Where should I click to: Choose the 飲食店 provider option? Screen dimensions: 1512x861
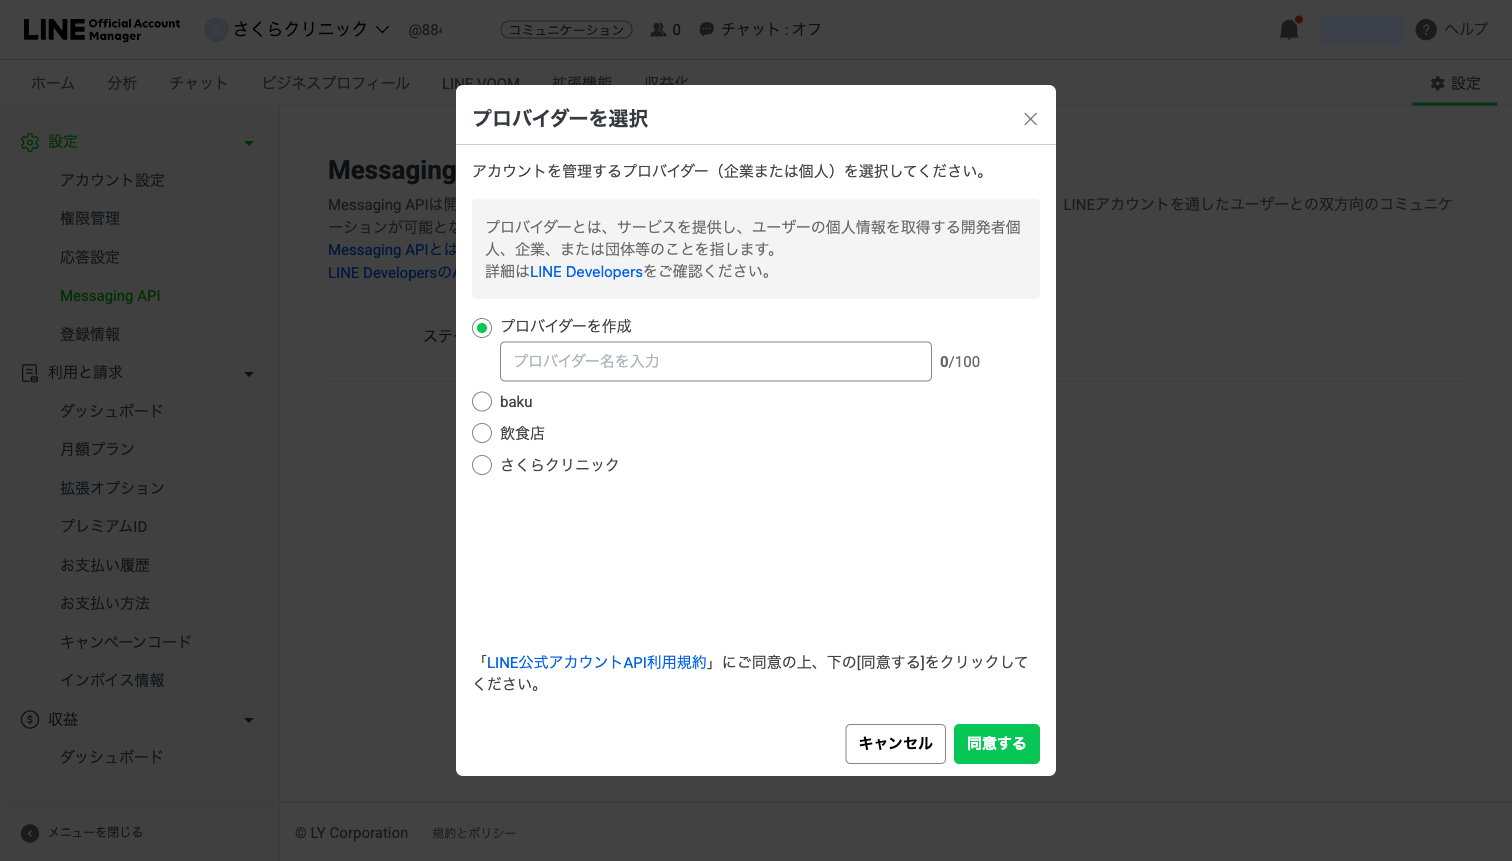point(482,433)
